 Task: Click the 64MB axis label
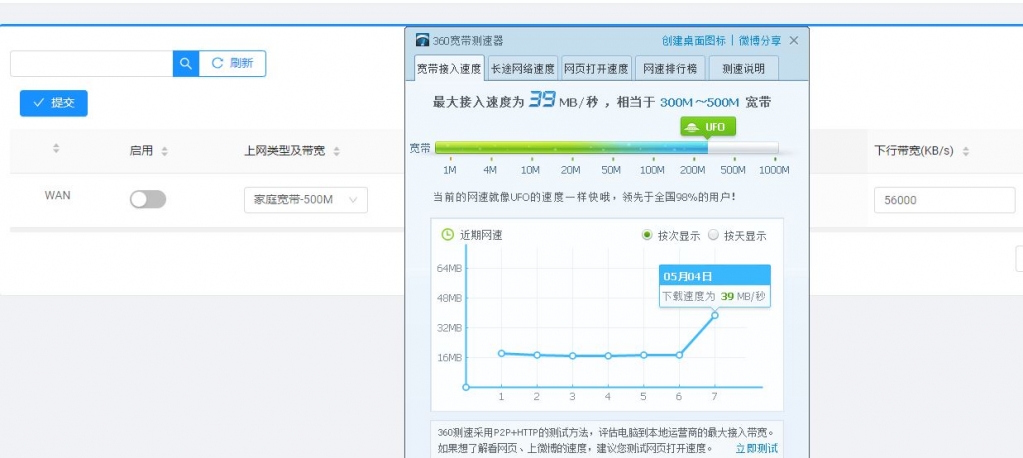pos(450,268)
